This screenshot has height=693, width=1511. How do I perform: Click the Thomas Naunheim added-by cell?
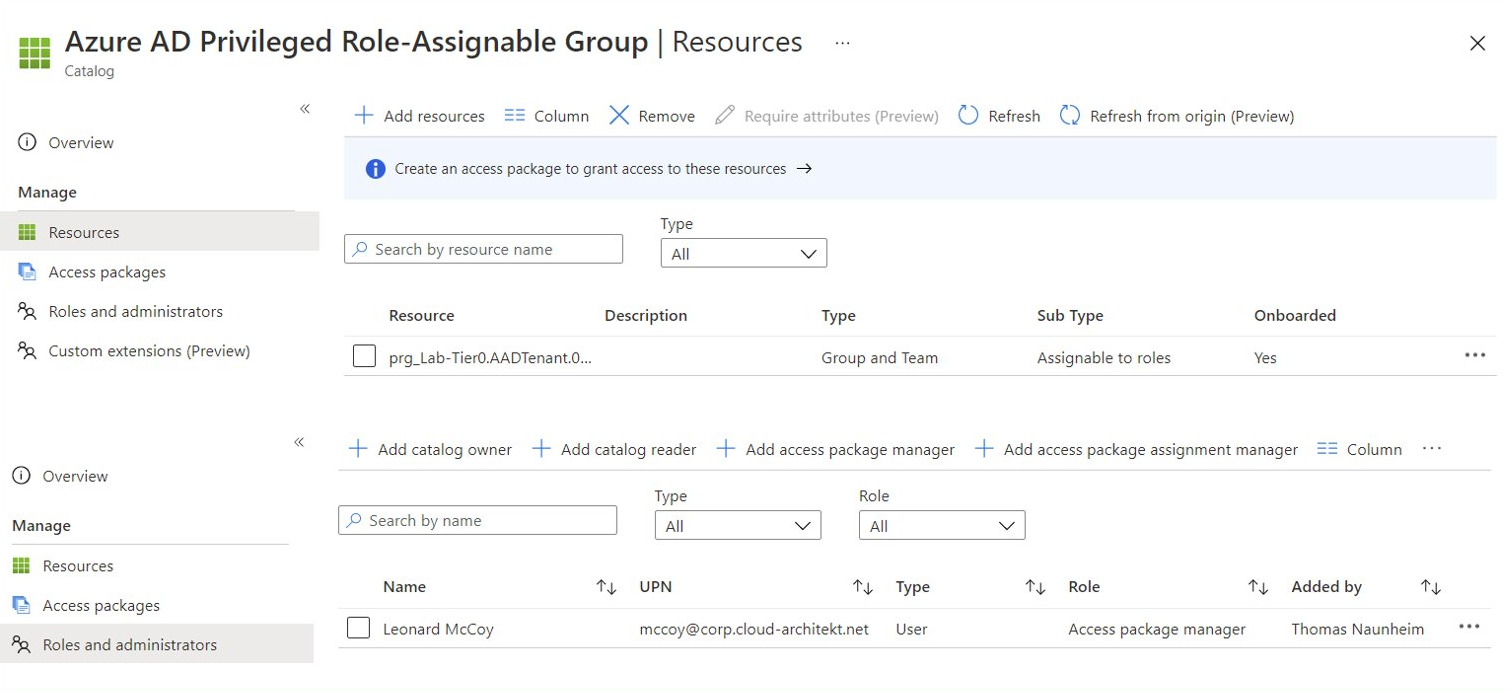pyautogui.click(x=1357, y=630)
